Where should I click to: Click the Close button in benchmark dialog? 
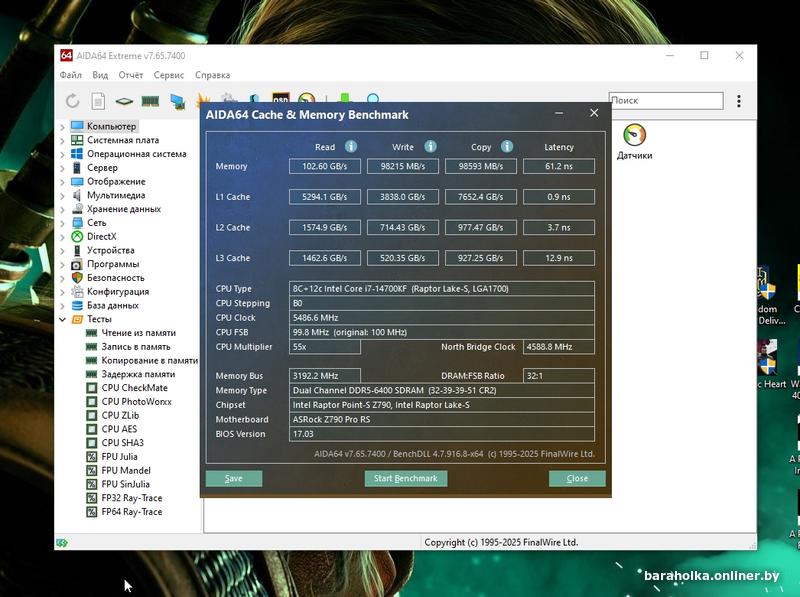577,478
